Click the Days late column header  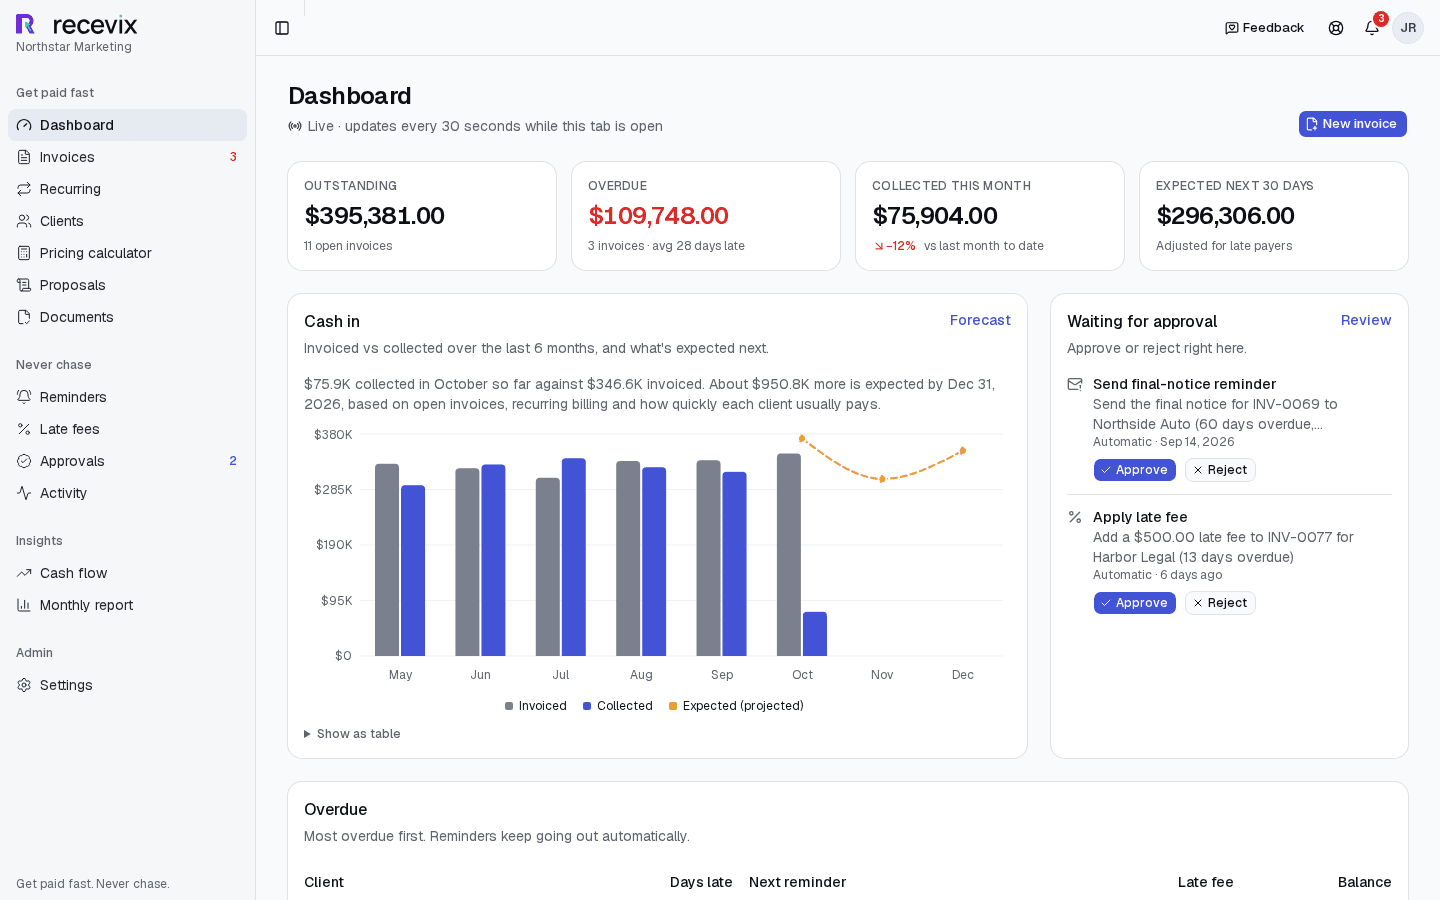click(x=701, y=882)
